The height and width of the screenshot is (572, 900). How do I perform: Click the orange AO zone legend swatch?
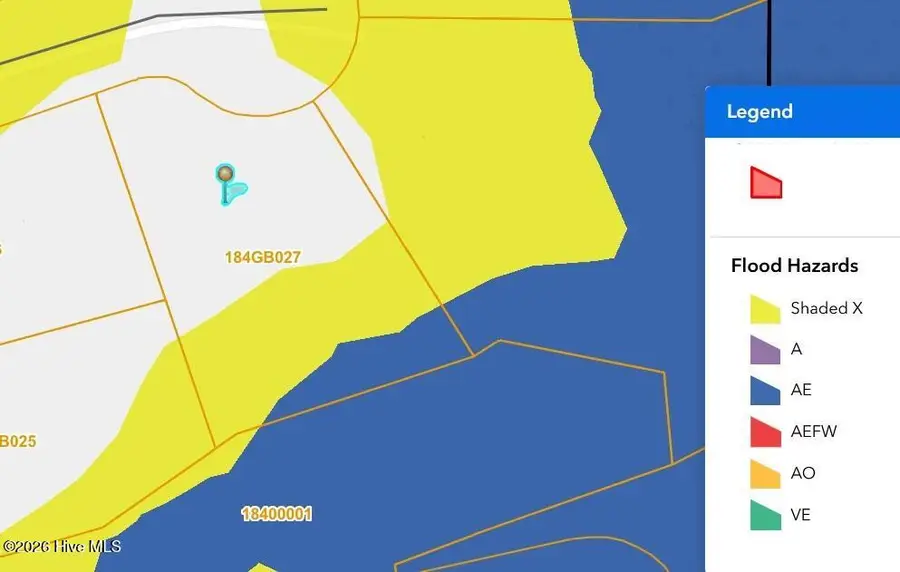click(x=765, y=474)
